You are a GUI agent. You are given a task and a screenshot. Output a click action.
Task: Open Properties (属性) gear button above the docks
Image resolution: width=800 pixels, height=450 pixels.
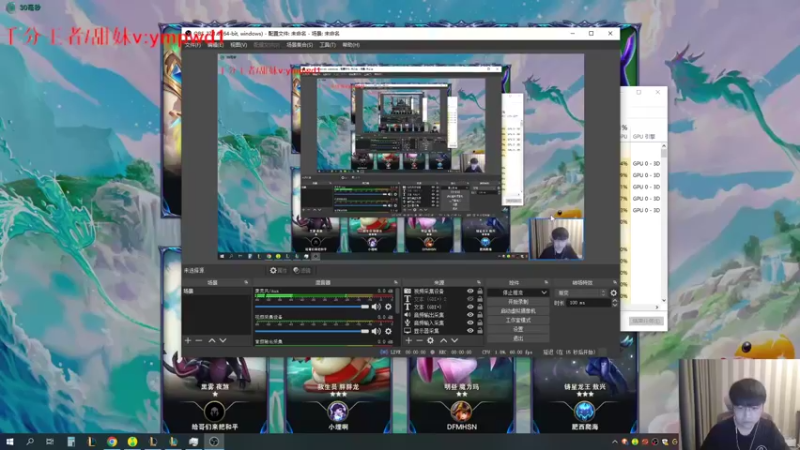[x=278, y=270]
